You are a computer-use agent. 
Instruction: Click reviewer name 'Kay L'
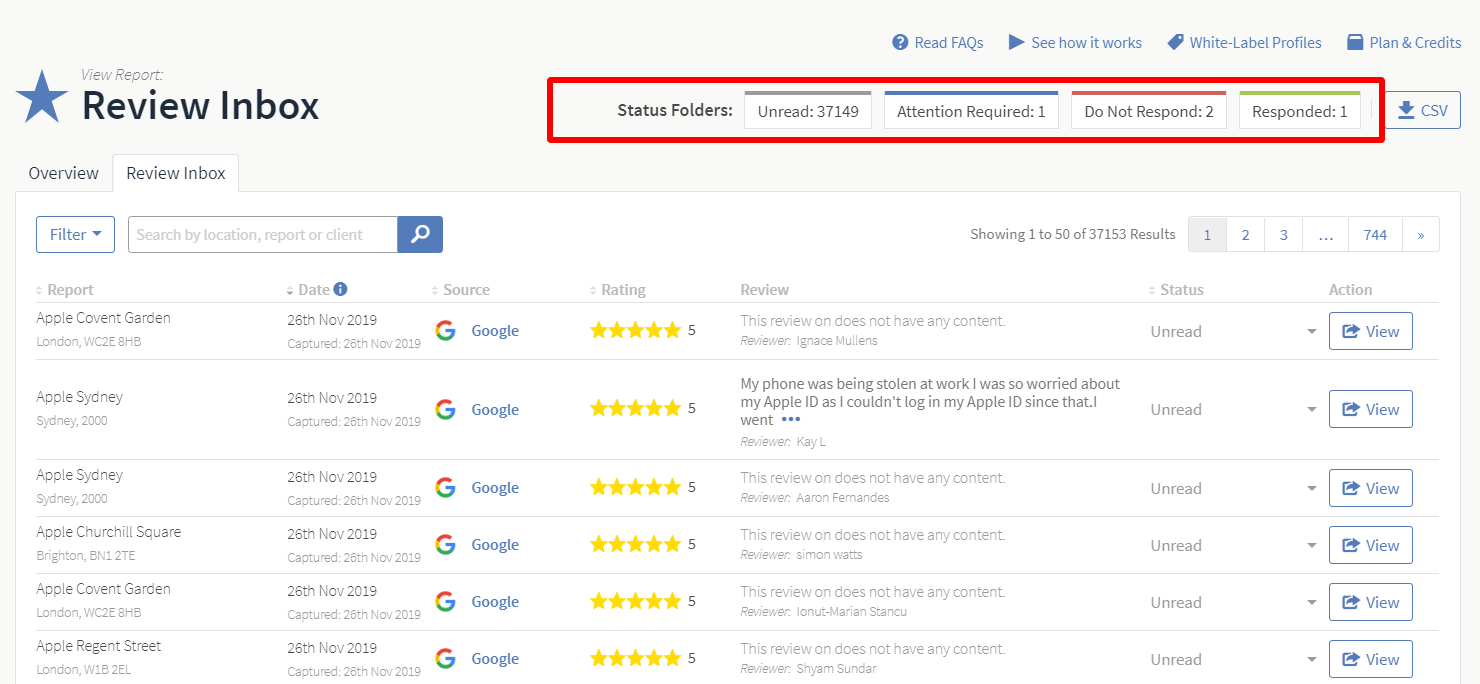pyautogui.click(x=811, y=441)
